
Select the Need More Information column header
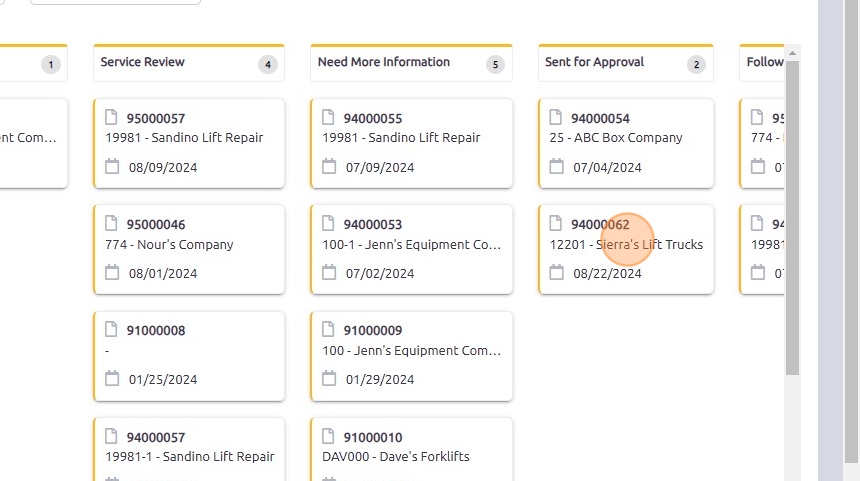[x=383, y=62]
